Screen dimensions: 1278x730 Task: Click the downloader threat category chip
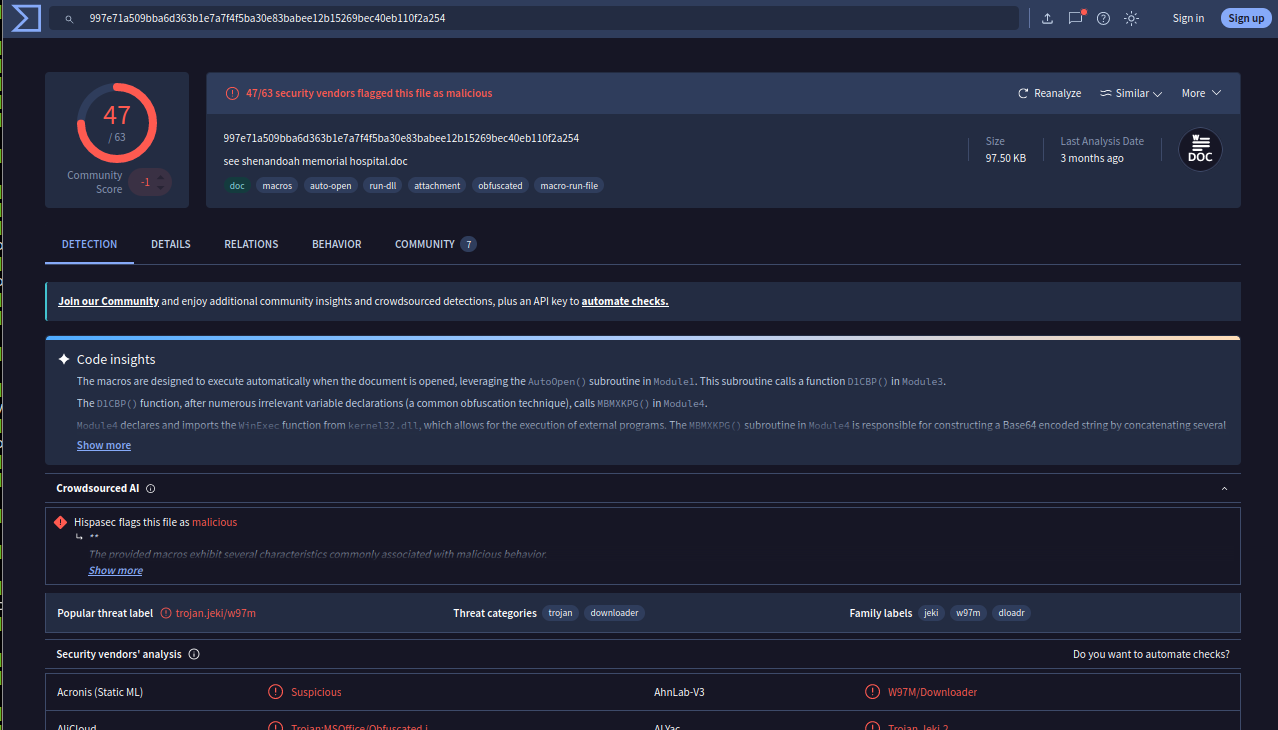tap(614, 613)
